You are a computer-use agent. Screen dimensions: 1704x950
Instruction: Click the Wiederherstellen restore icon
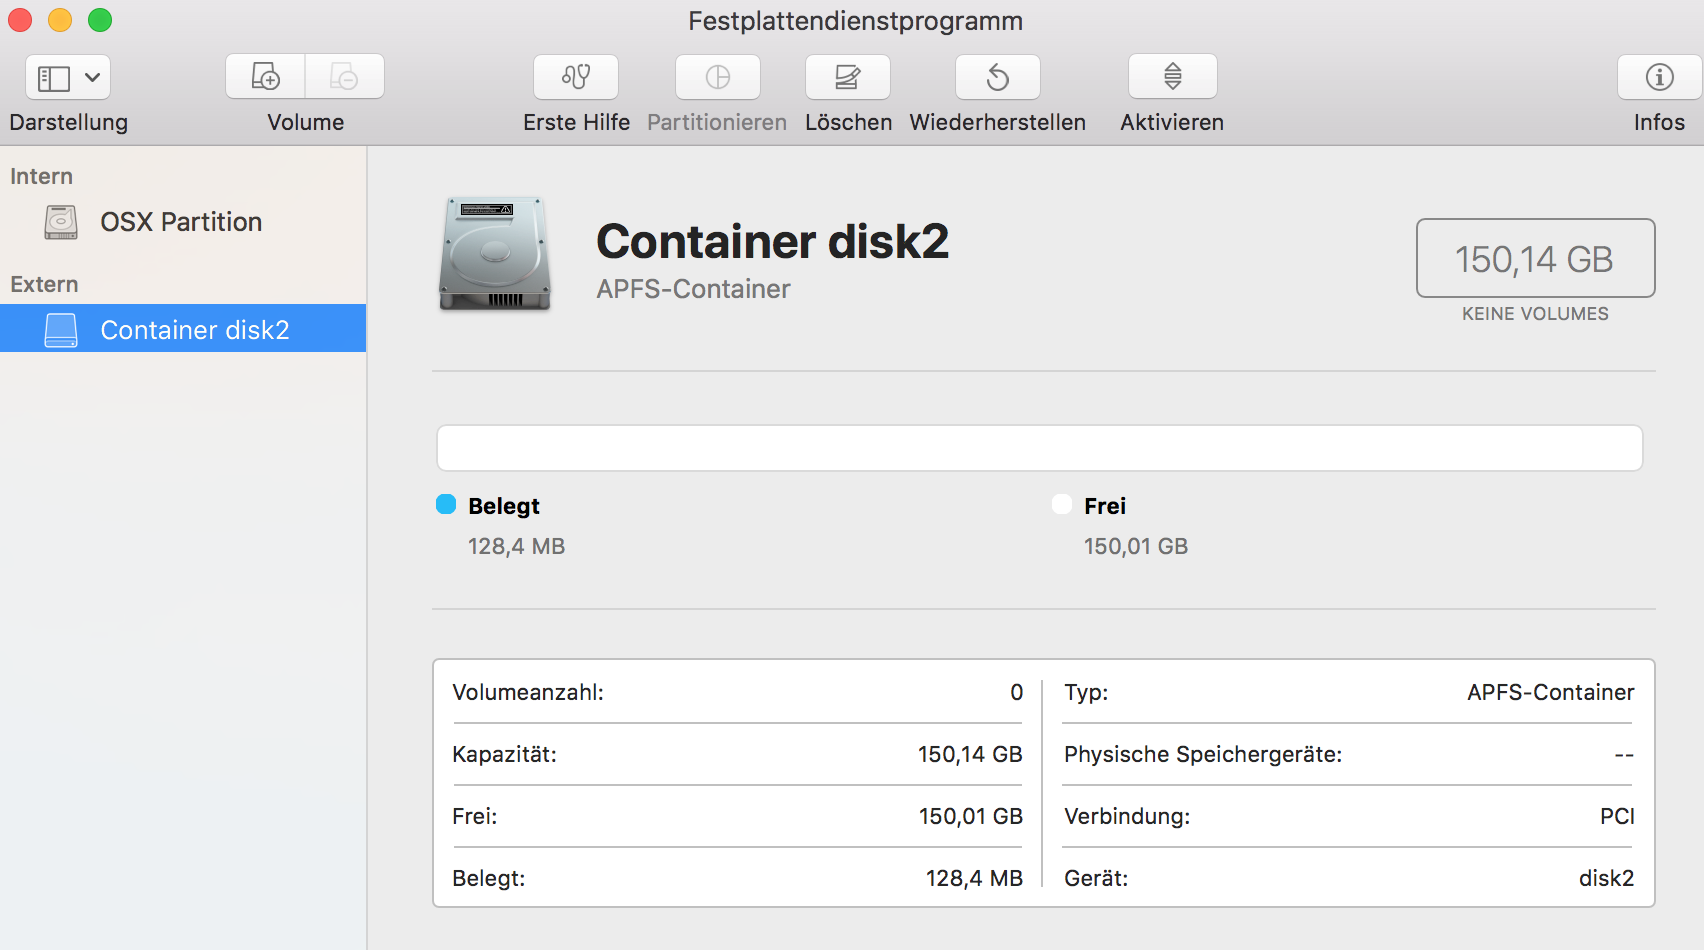pos(998,77)
